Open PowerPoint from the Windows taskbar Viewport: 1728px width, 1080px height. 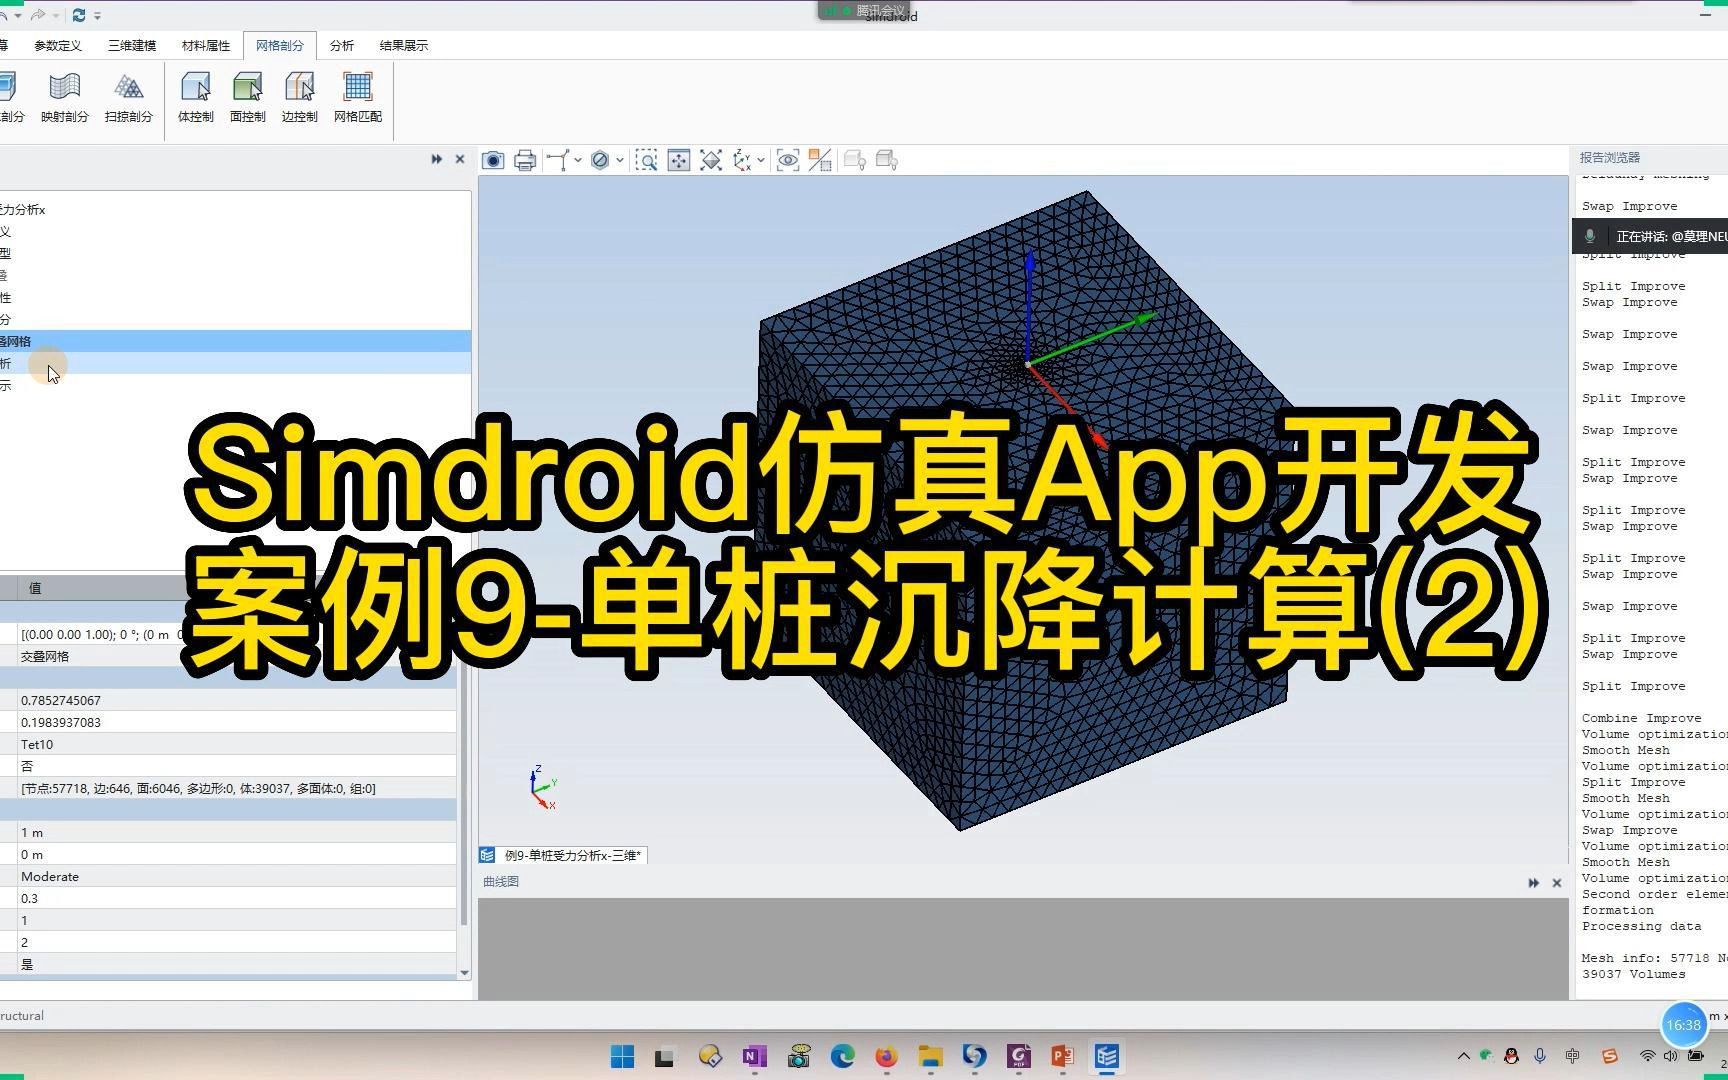coord(1062,1056)
